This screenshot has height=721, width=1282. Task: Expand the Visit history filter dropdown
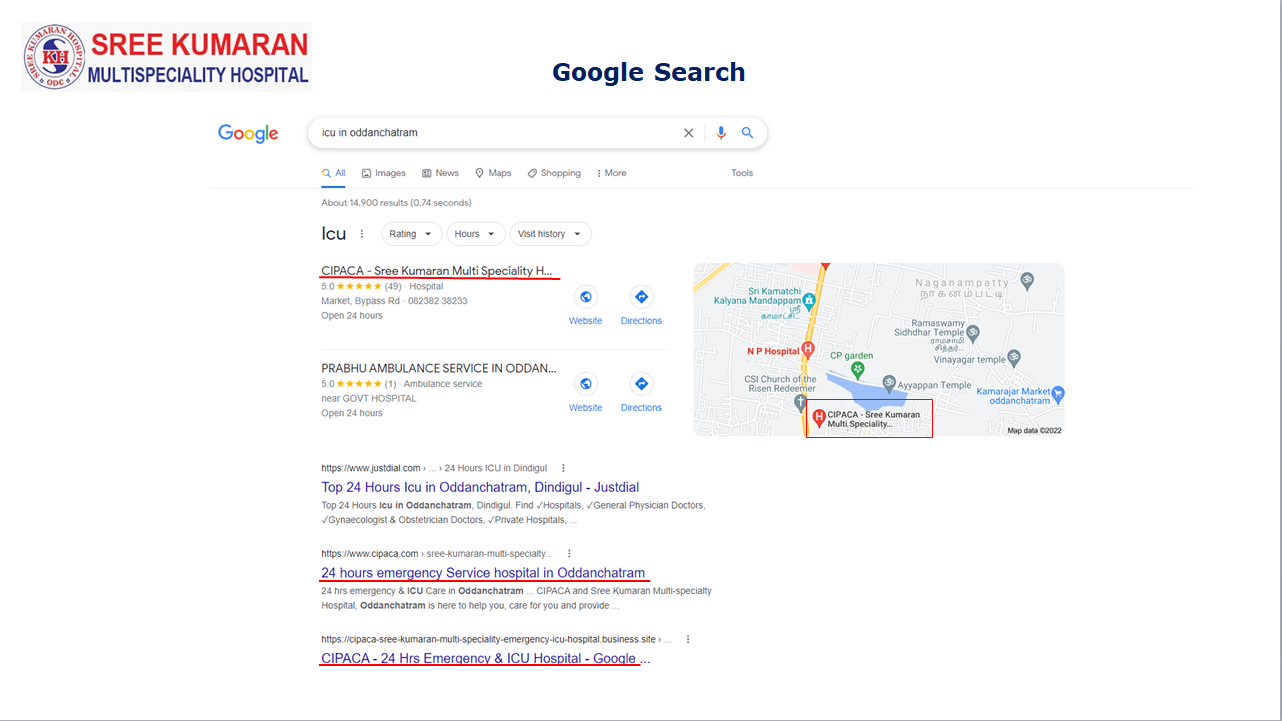click(549, 234)
